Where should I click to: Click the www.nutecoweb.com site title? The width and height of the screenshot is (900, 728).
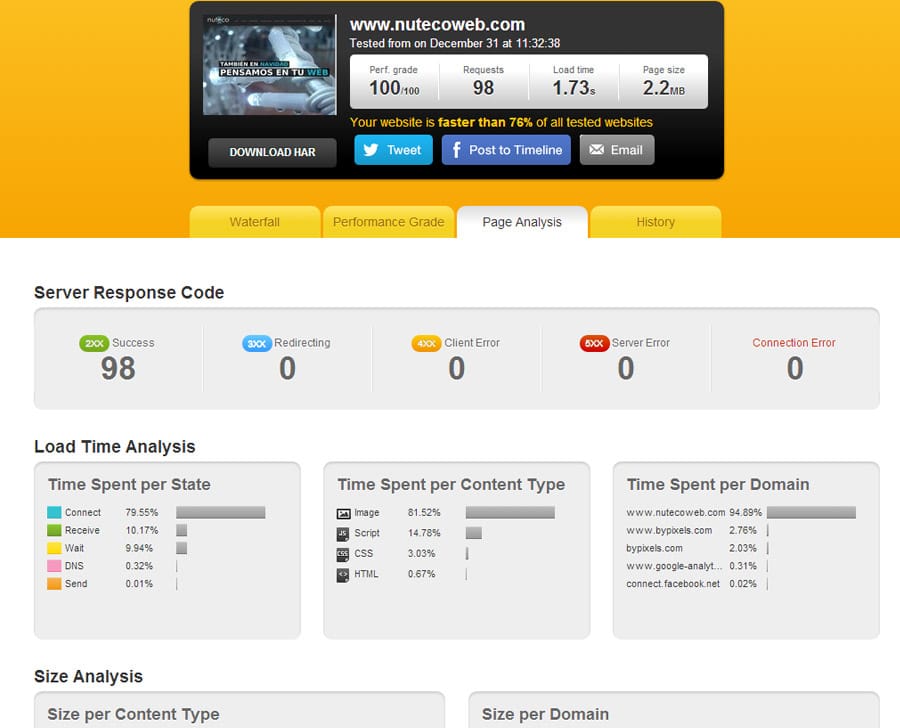coord(437,25)
